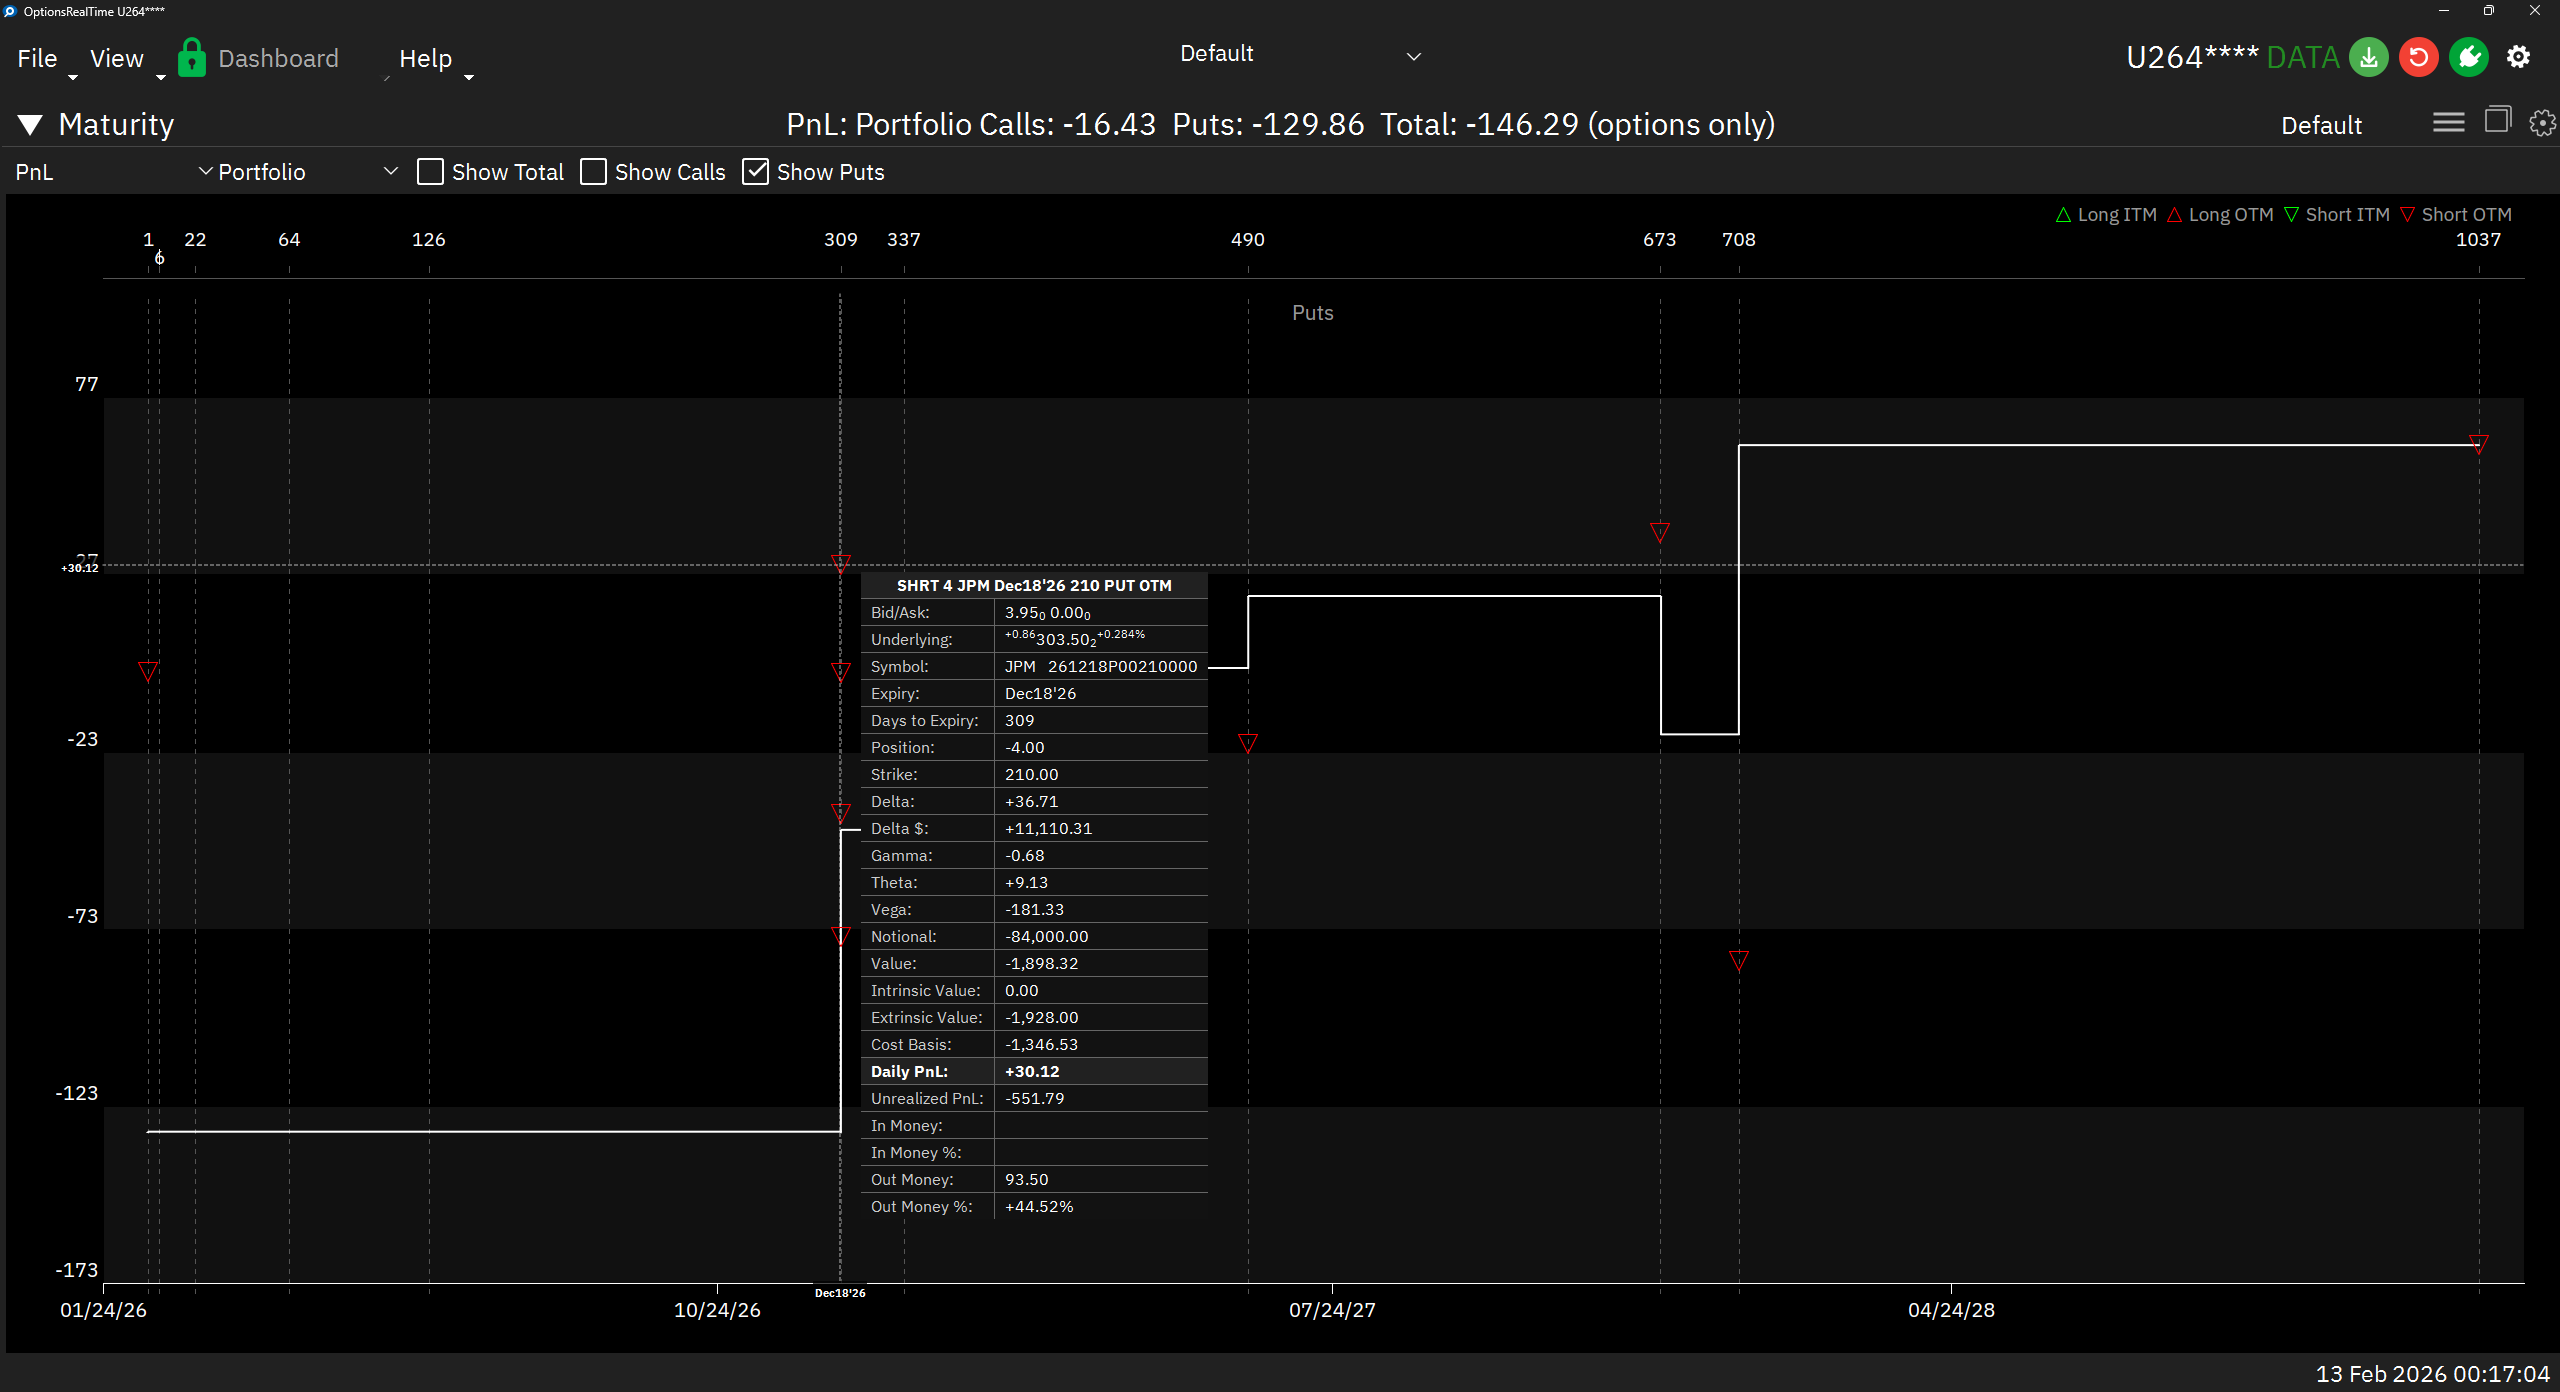Open the Maturity panel hamburger menu
This screenshot has width=2560, height=1392.
point(2448,123)
